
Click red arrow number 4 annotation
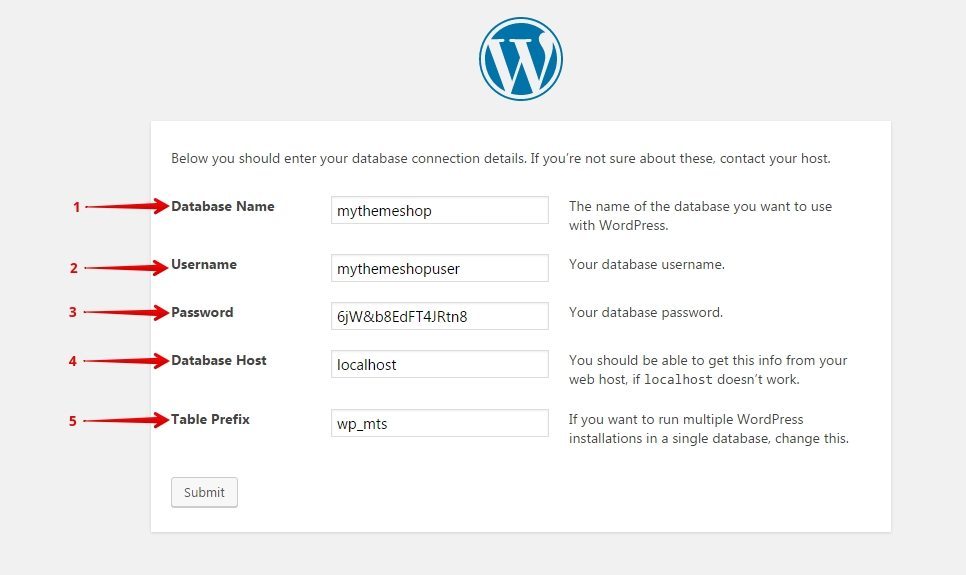point(118,361)
